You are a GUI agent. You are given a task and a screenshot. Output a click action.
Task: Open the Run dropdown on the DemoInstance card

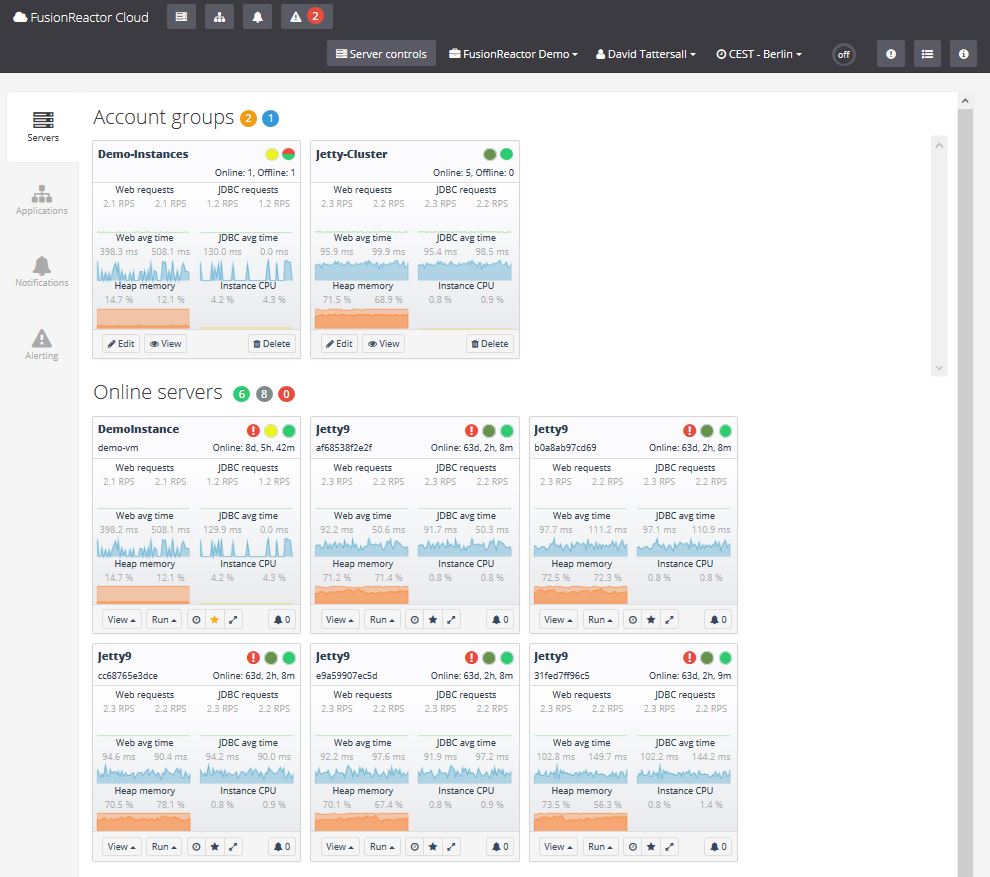coord(164,619)
